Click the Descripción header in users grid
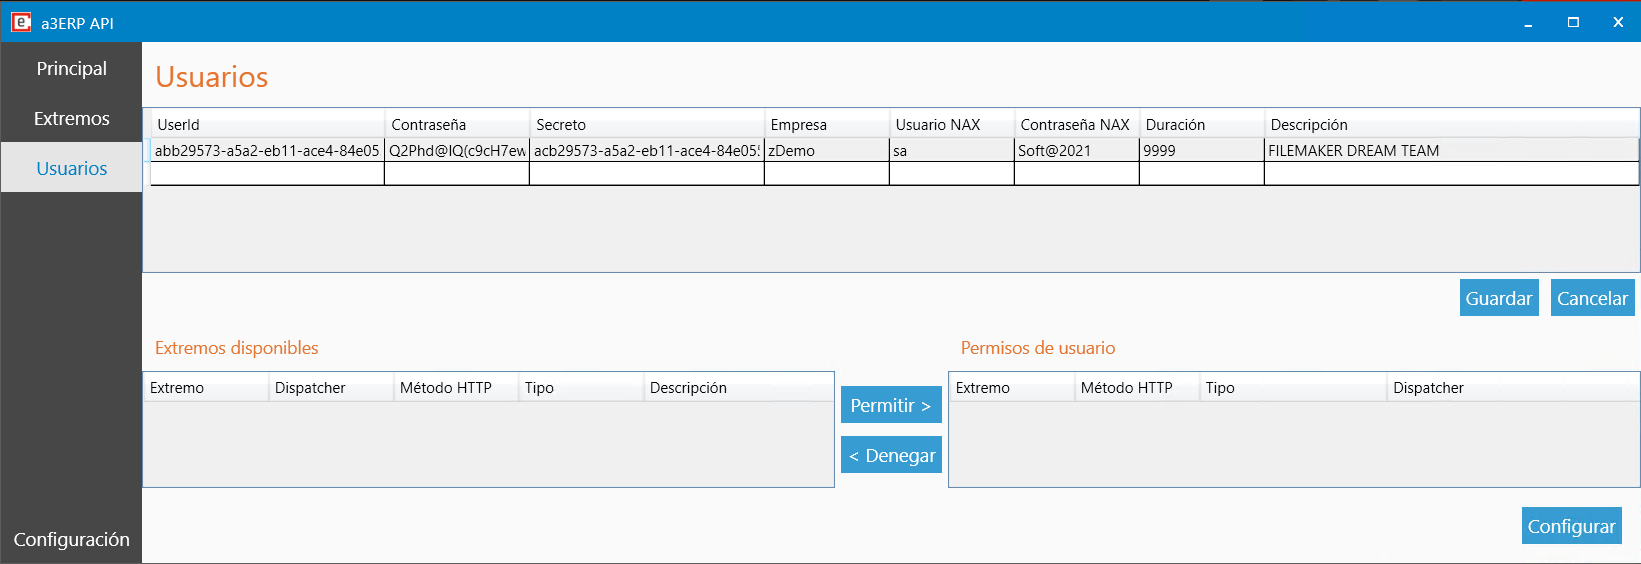The height and width of the screenshot is (564, 1641). [1452, 124]
